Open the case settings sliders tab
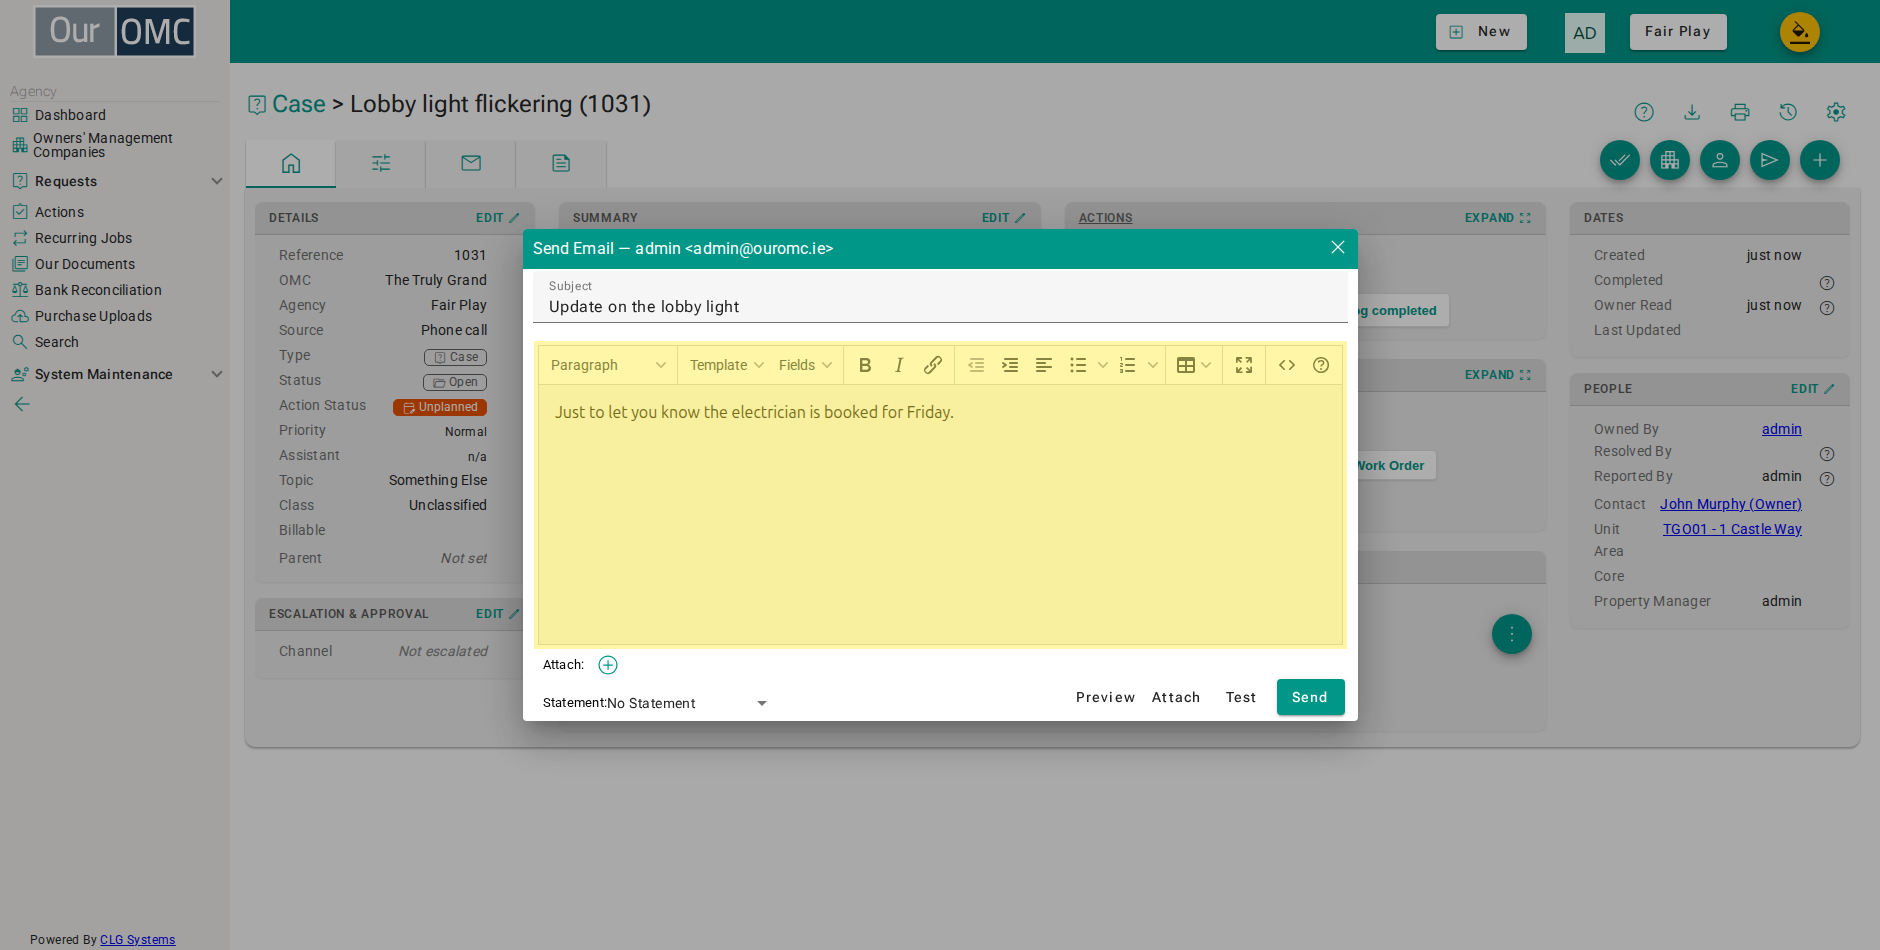The width and height of the screenshot is (1880, 950). click(x=381, y=163)
